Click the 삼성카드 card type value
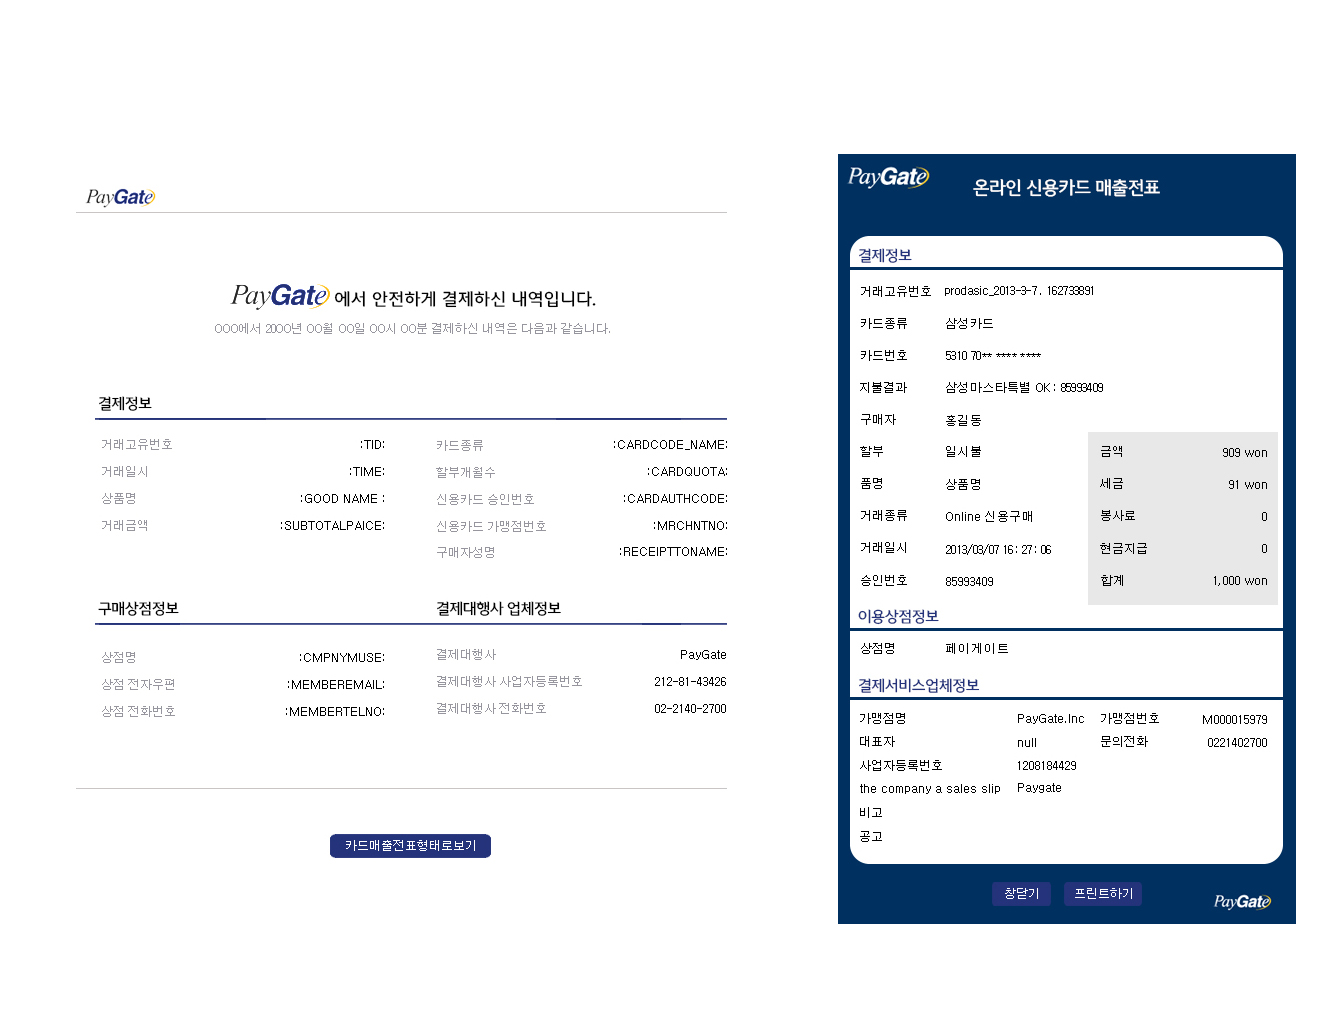Screen dimensions: 1343x1027 coord(969,324)
